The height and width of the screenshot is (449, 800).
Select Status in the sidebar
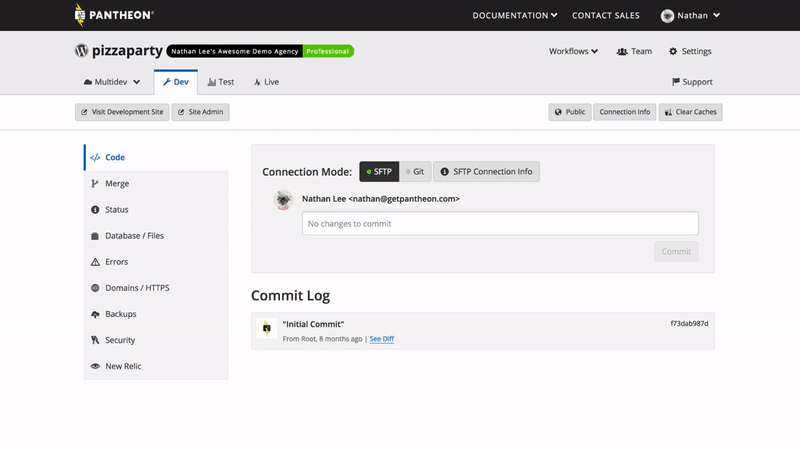tap(156, 209)
